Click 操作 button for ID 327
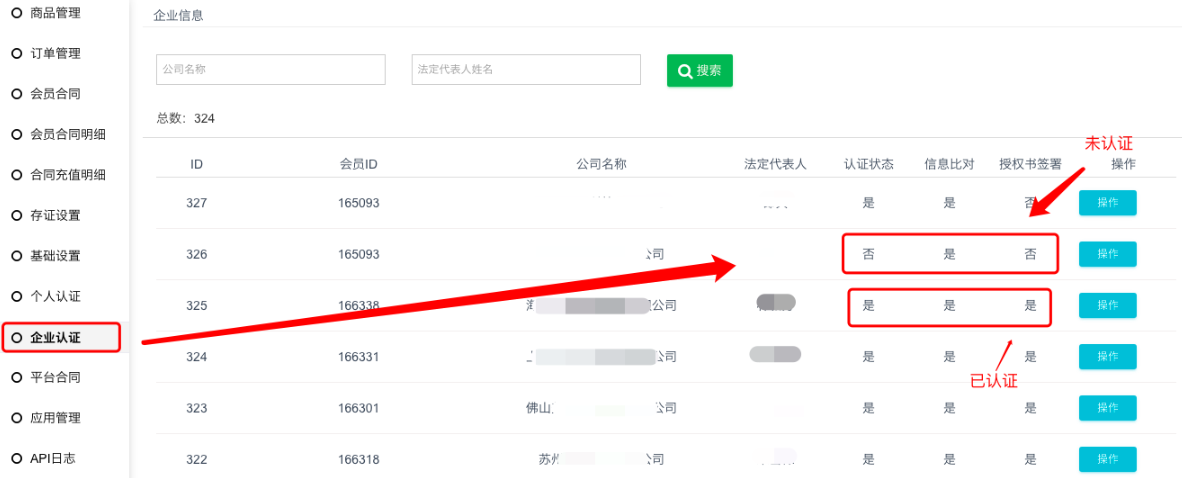 (1107, 203)
